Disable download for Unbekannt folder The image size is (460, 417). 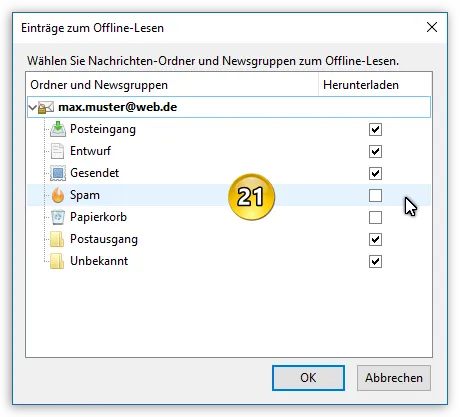pos(375,261)
